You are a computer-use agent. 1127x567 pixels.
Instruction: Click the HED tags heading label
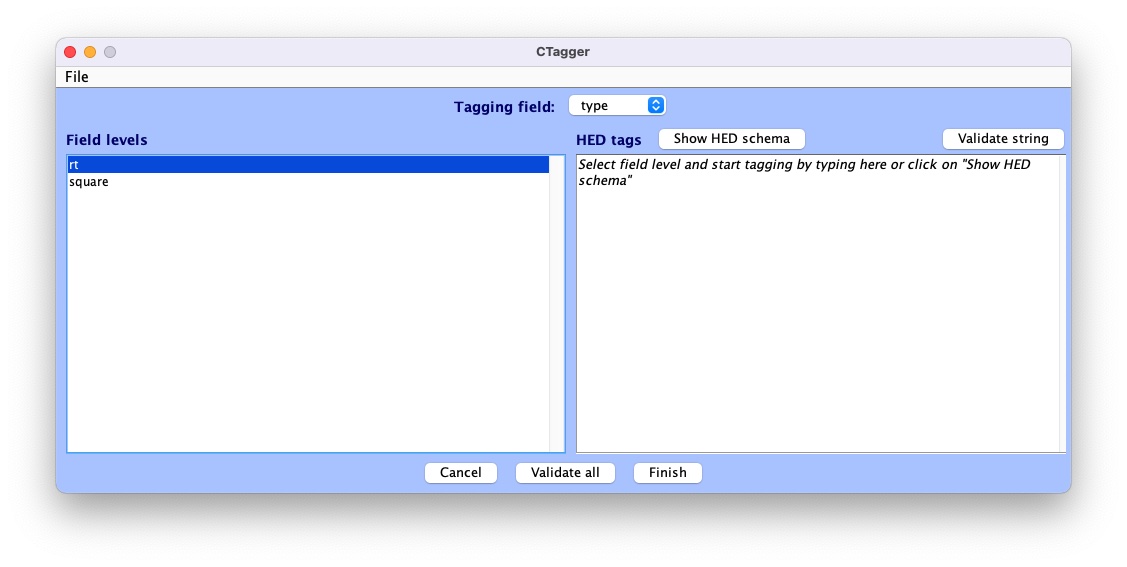tap(609, 140)
